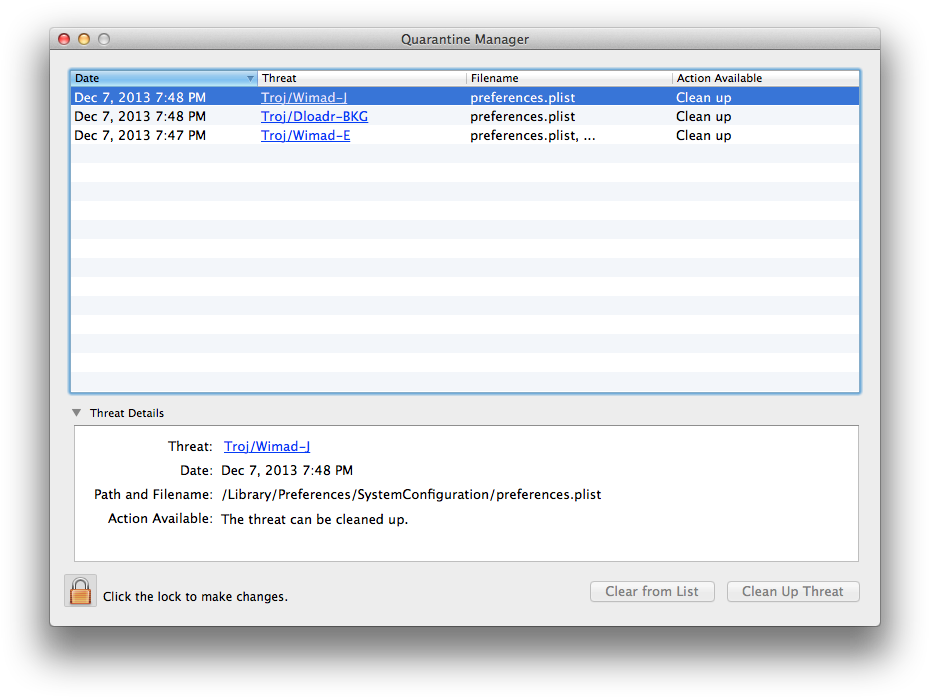Open the Troj/Wimad-E threat link

click(x=305, y=136)
